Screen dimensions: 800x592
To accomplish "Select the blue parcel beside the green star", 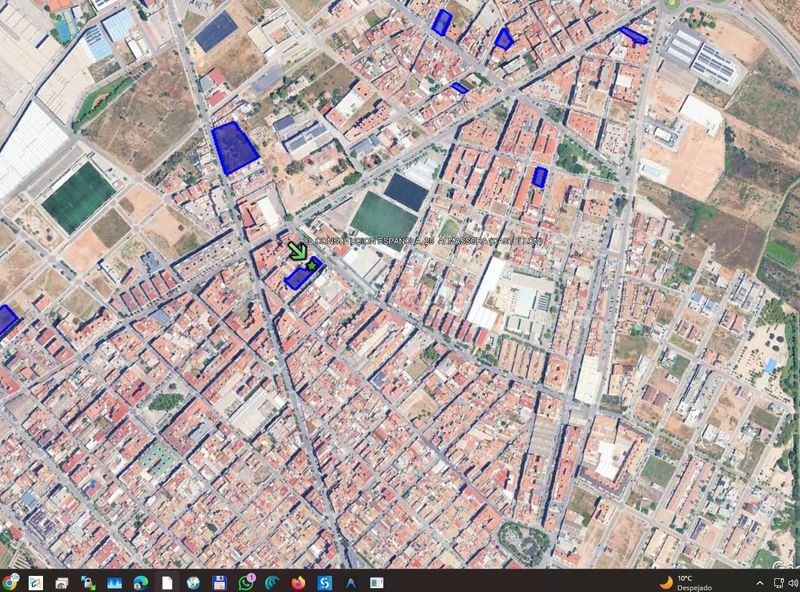I will click(x=301, y=276).
